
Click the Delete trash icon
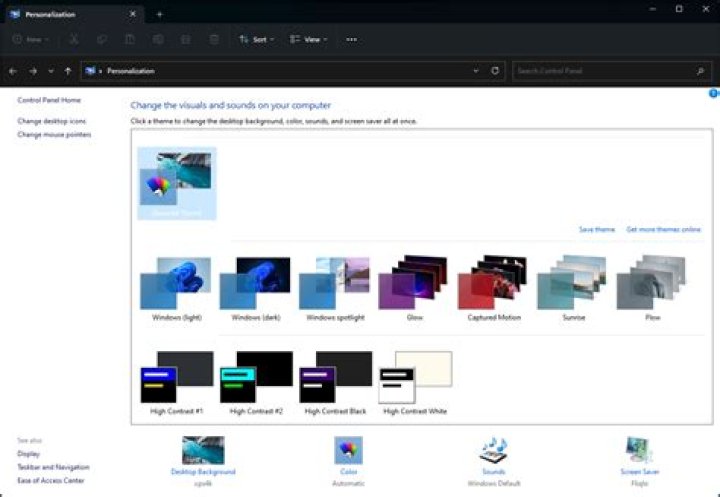[x=214, y=40]
